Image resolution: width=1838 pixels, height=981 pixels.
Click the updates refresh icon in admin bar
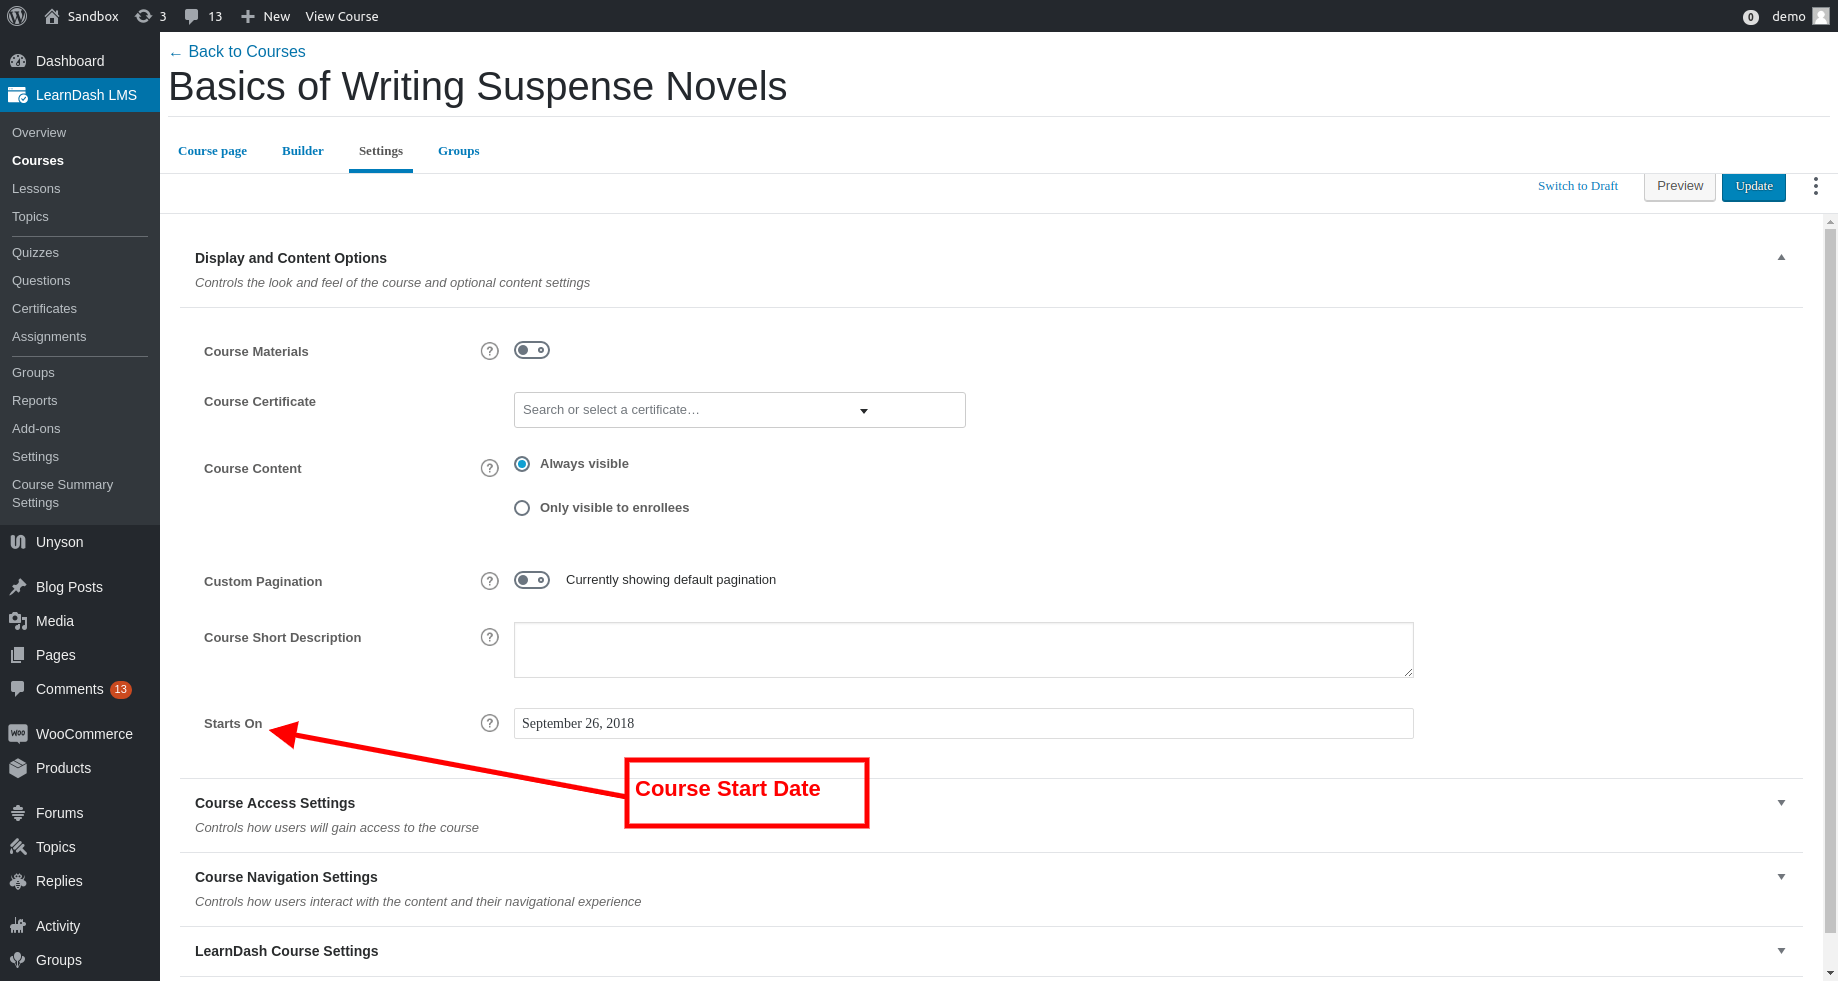tap(144, 16)
